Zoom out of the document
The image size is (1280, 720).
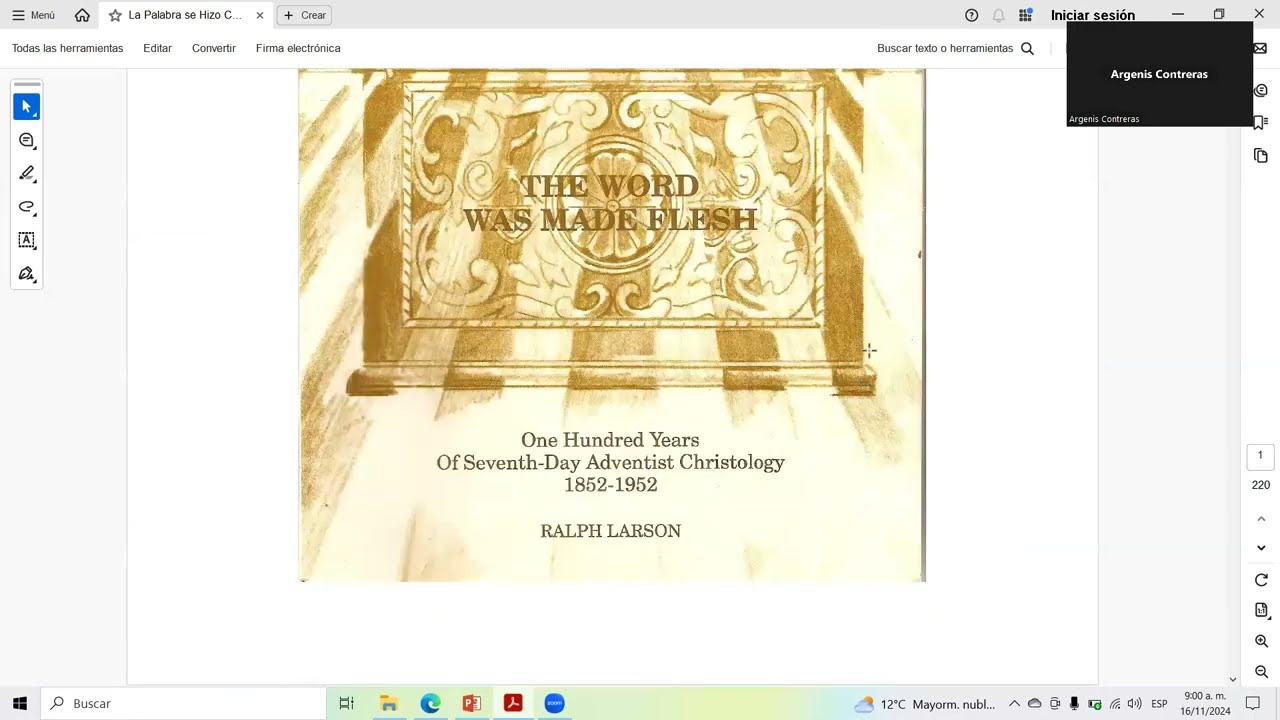(x=1261, y=672)
